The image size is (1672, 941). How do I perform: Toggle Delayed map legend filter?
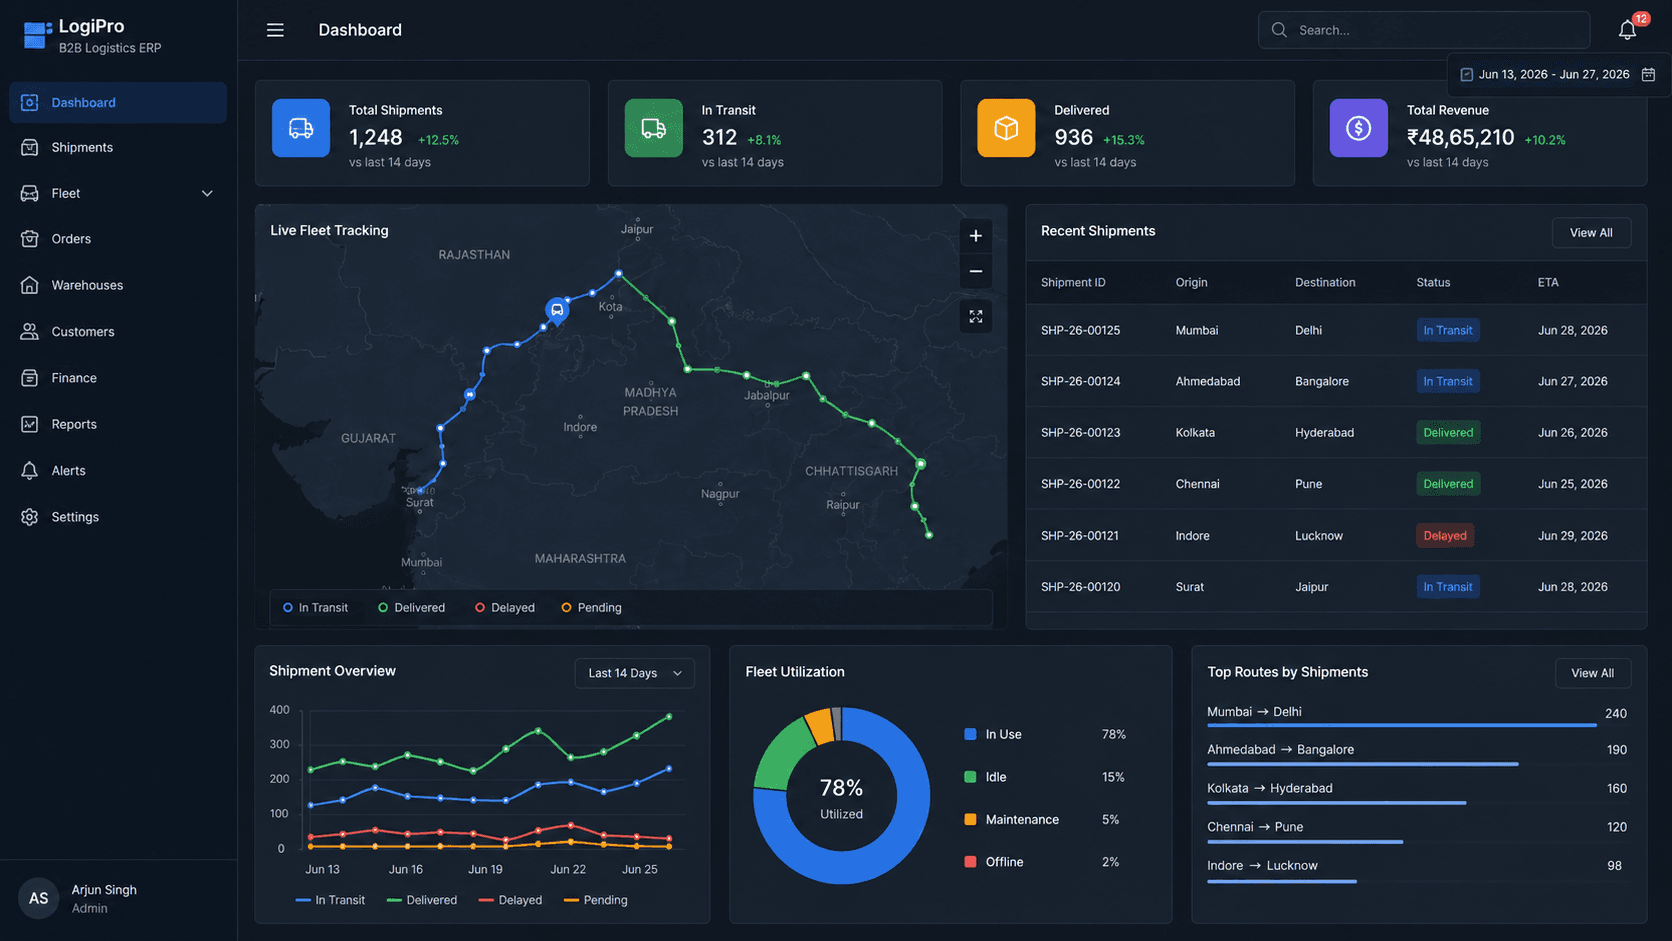point(505,608)
